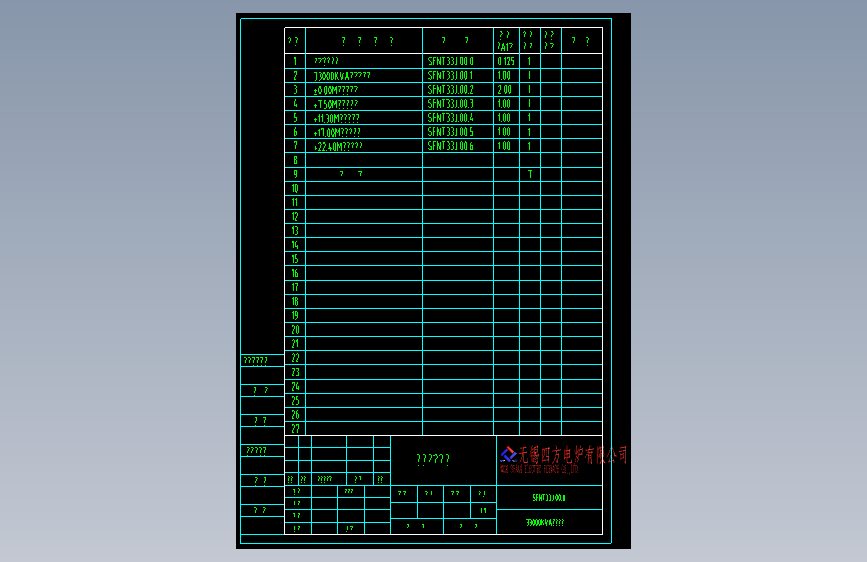Viewport: 867px width, 562px height.
Task: Click the large '??????' title block heading
Action: coord(433,459)
